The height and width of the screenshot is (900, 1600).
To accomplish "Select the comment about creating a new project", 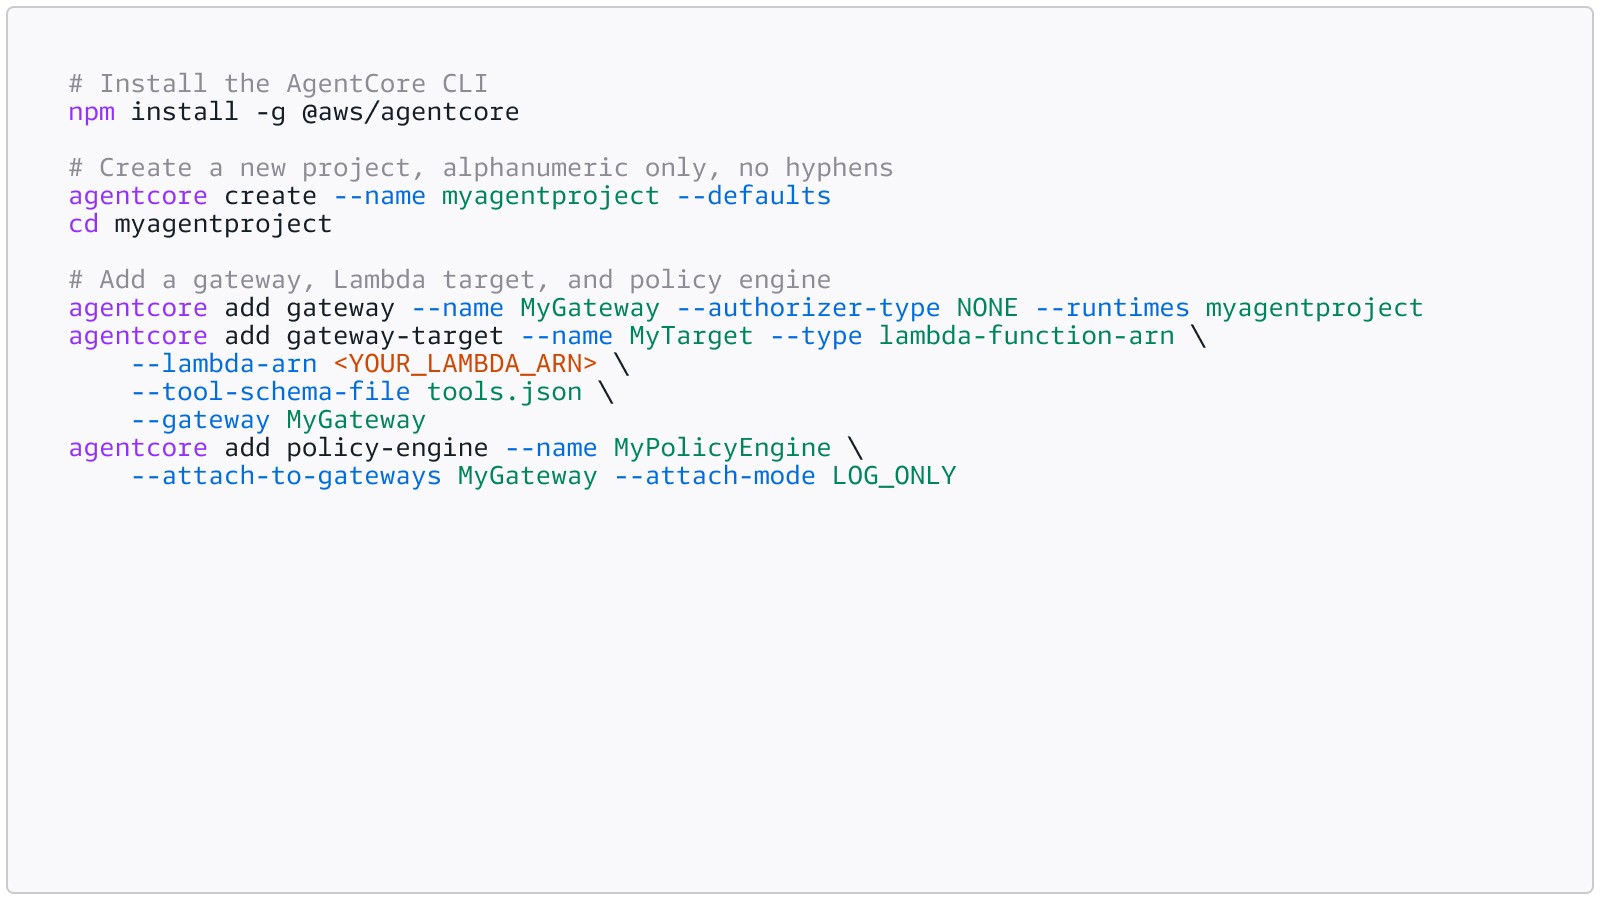I will (481, 168).
